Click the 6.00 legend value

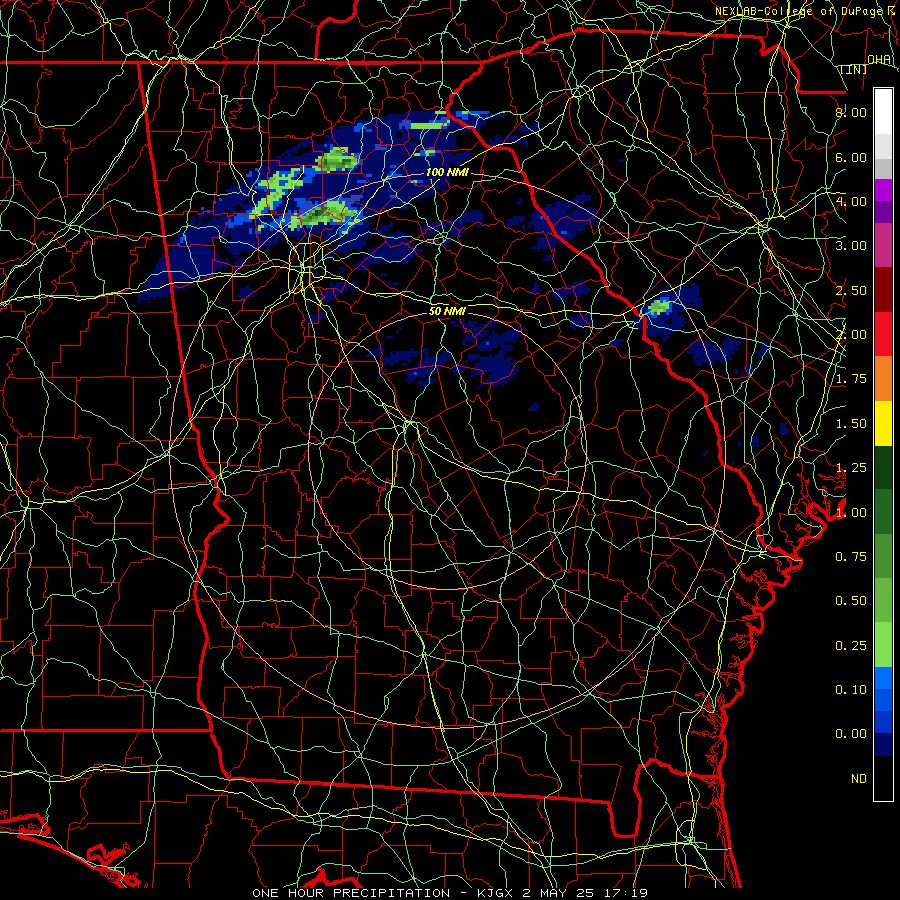point(851,157)
